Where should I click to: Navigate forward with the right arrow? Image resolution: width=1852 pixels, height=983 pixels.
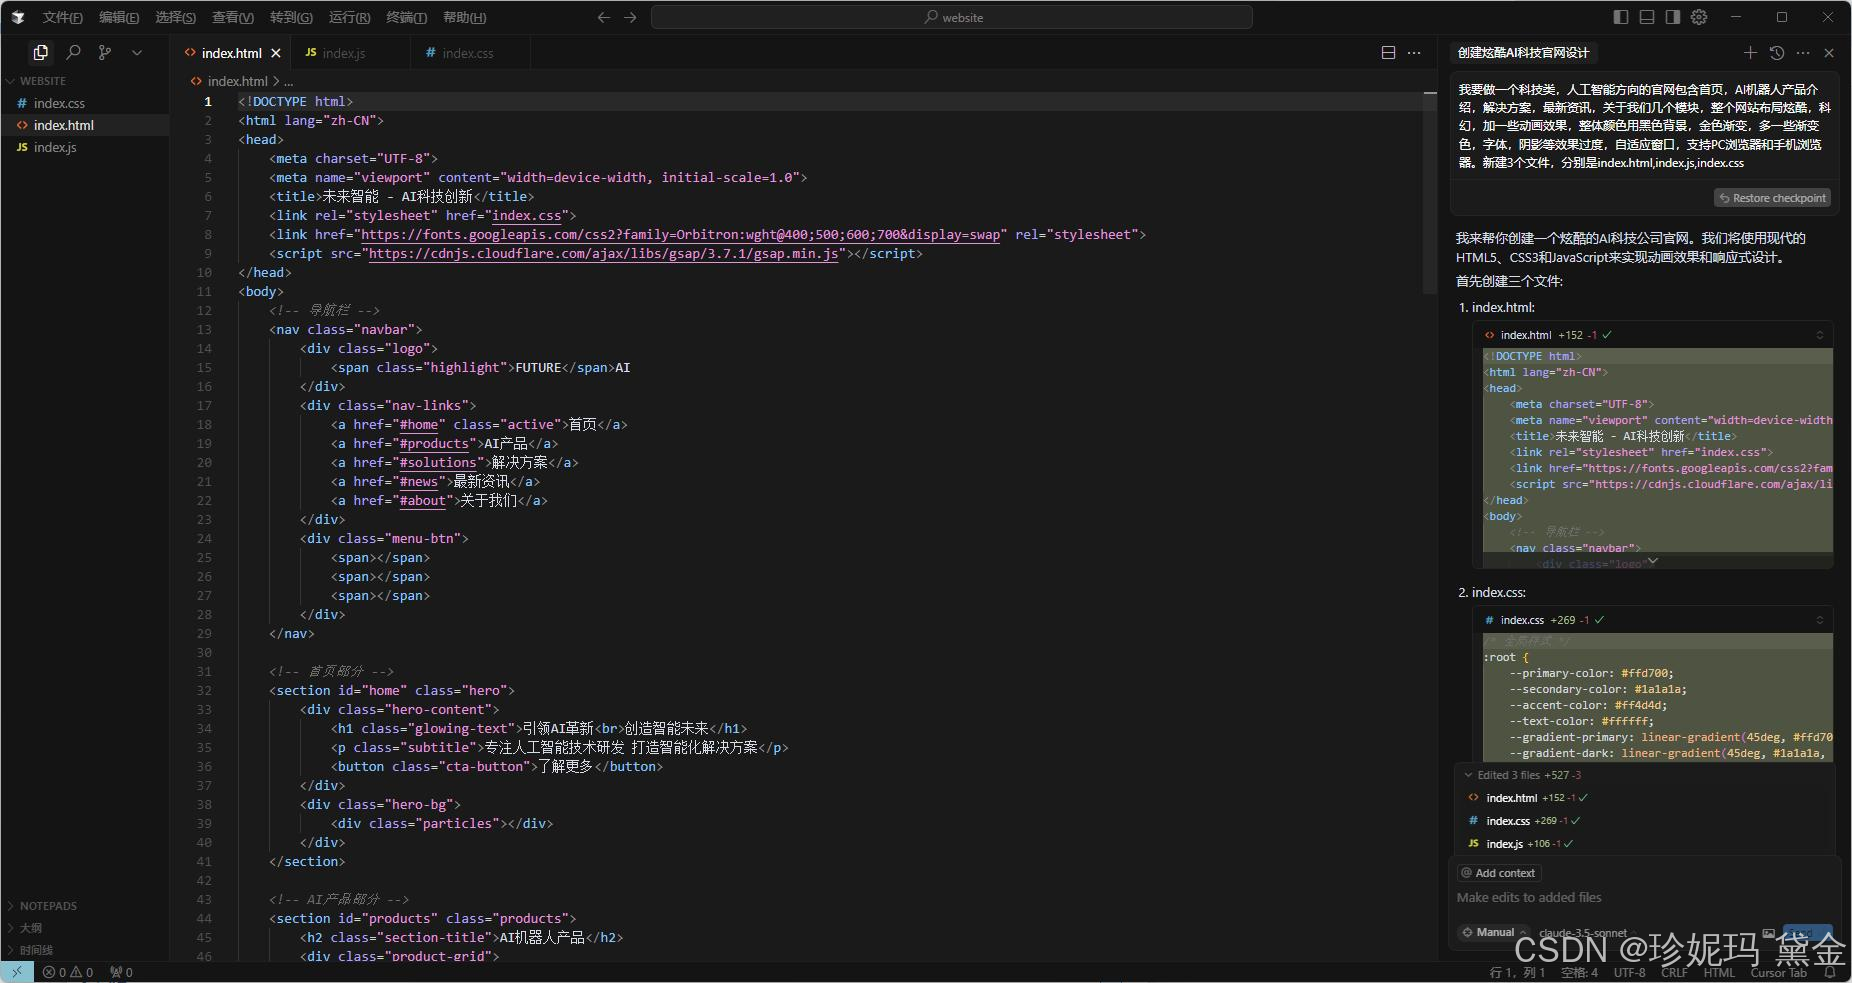(x=630, y=17)
